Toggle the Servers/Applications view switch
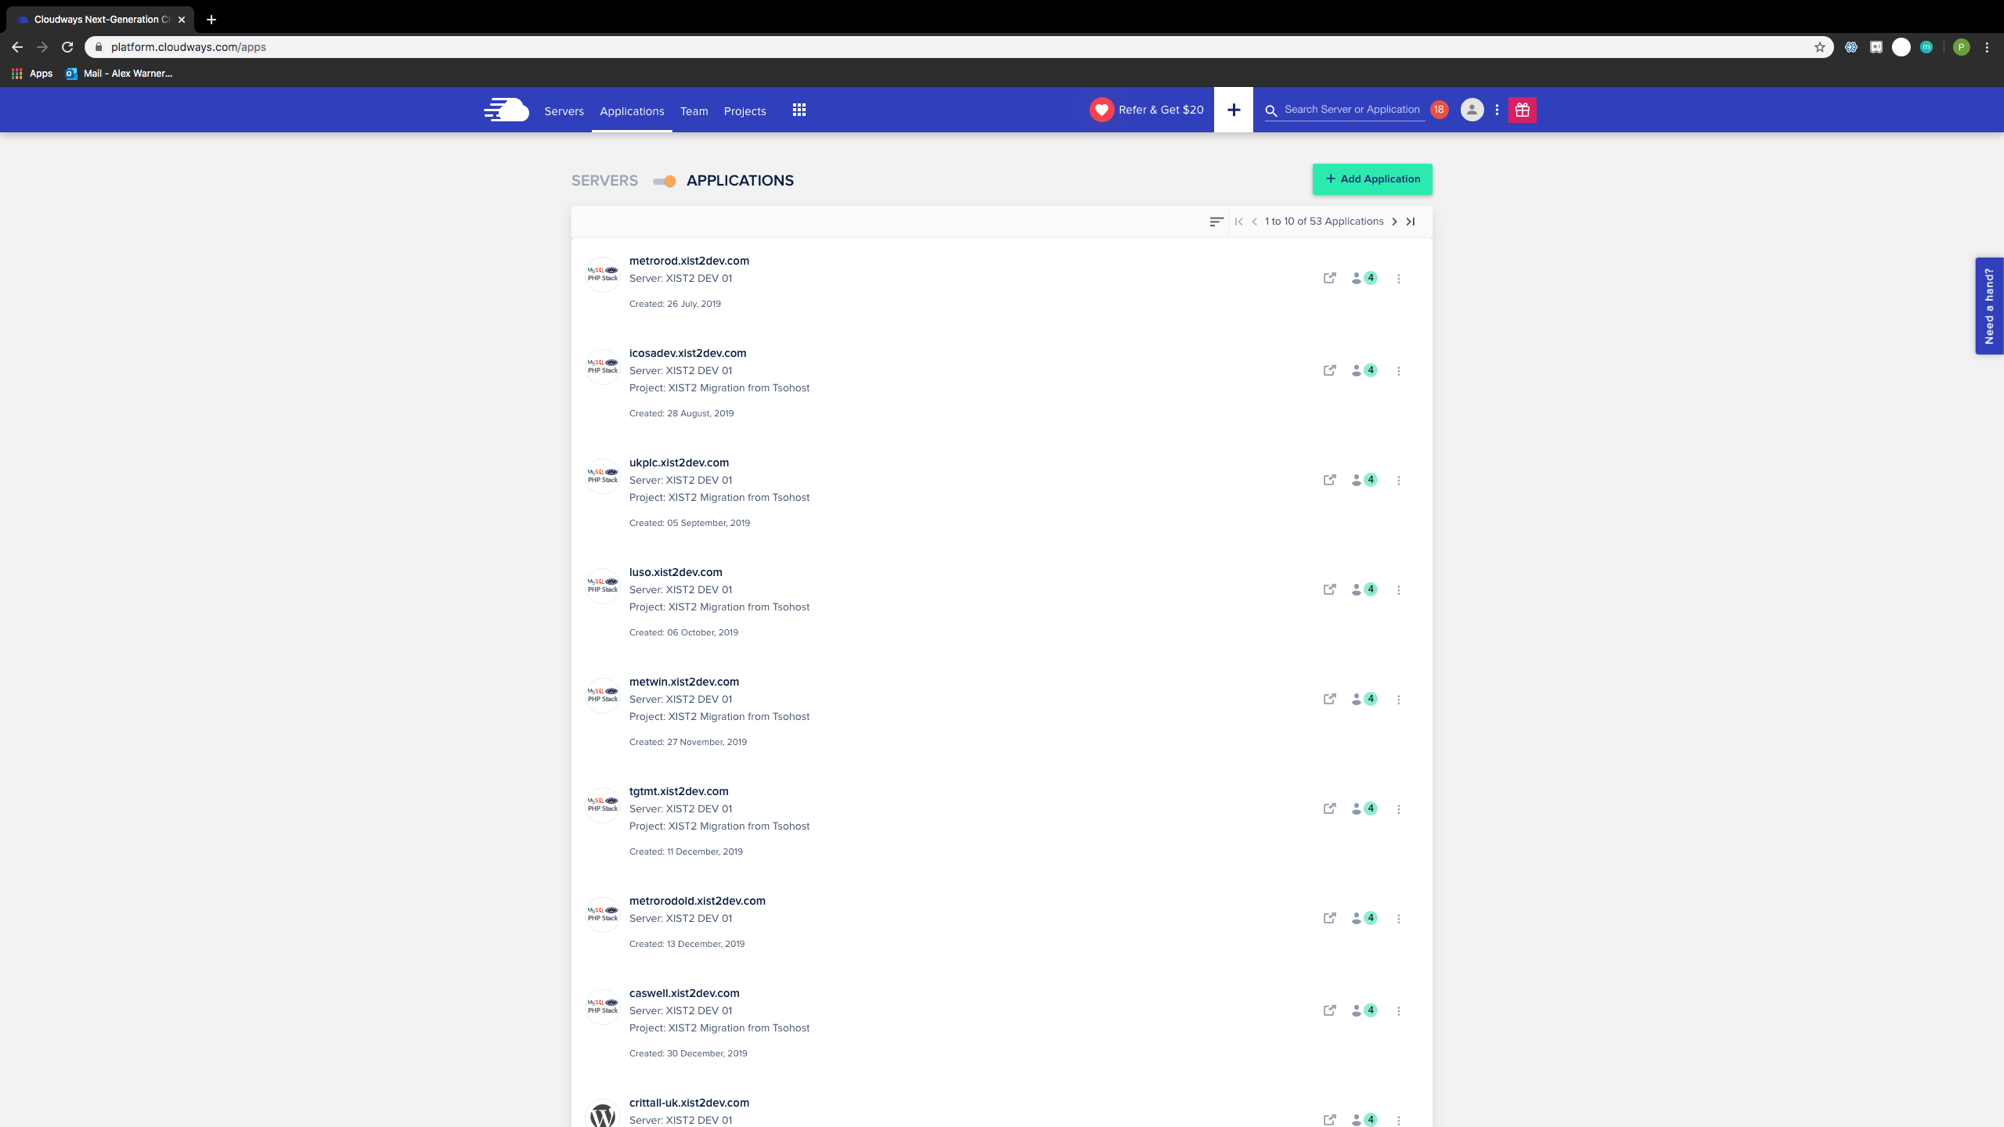Screen dimensions: 2004x1127 664,181
